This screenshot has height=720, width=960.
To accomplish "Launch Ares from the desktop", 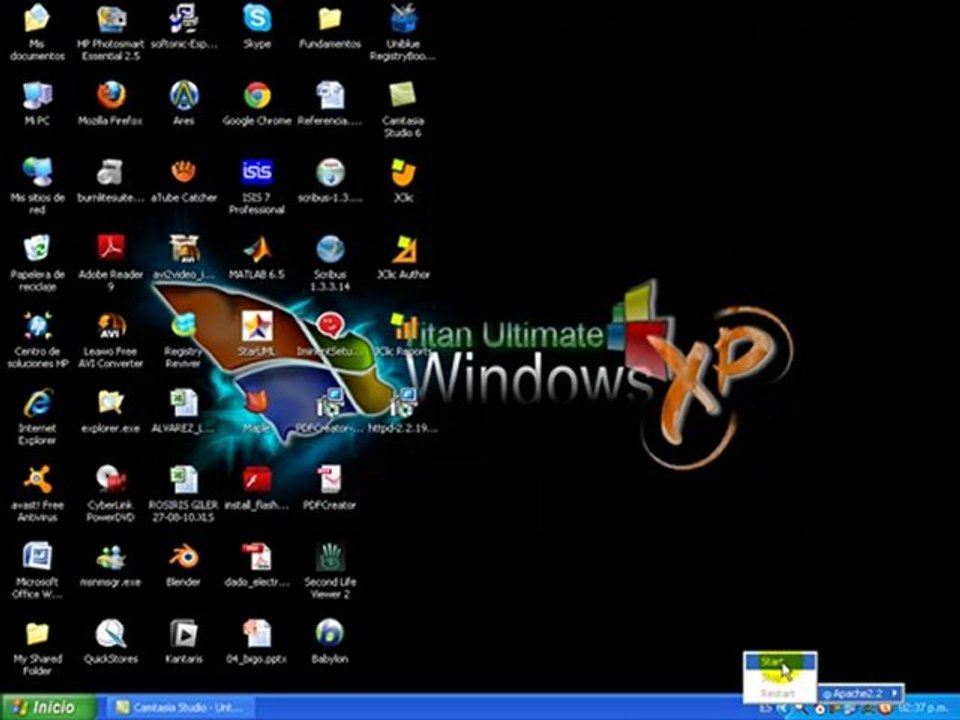I will click(x=184, y=103).
